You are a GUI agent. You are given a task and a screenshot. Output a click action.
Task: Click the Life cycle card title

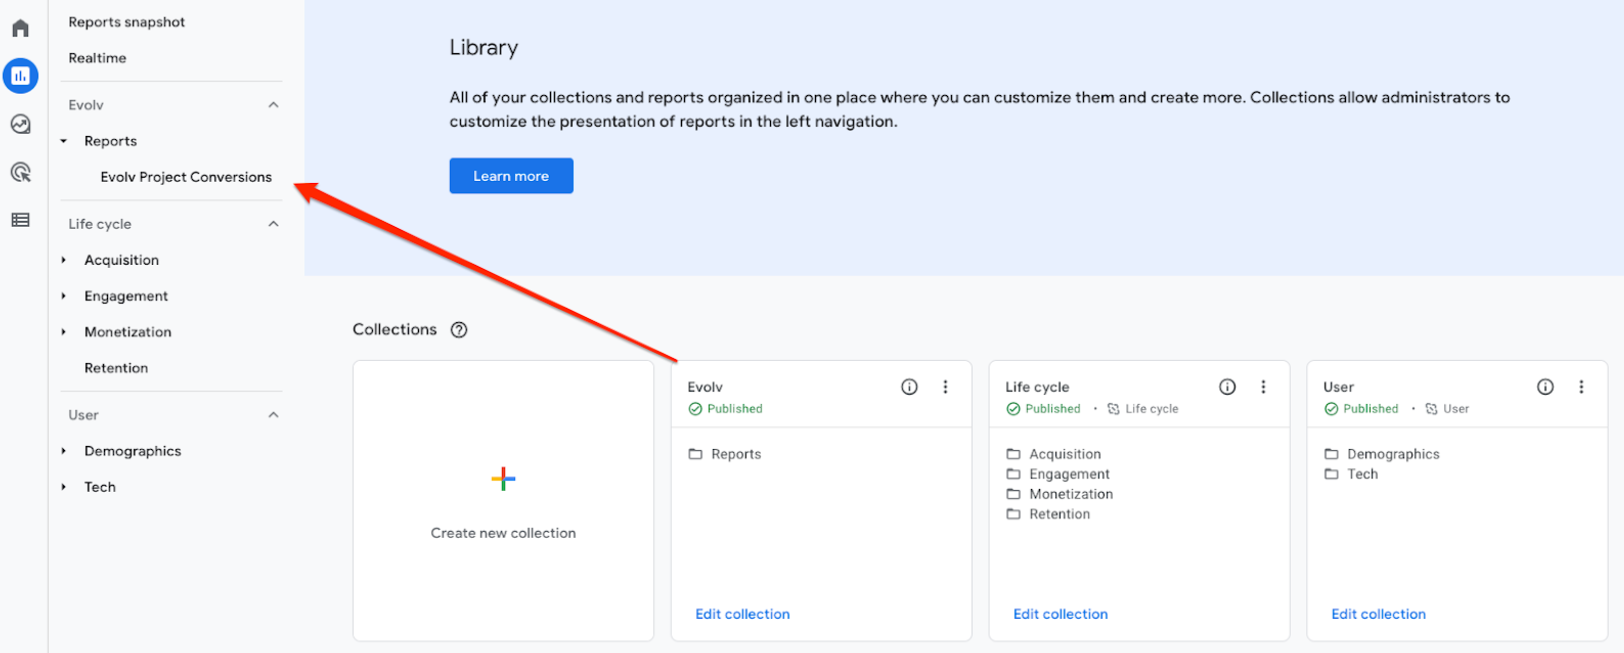pyautogui.click(x=1037, y=387)
